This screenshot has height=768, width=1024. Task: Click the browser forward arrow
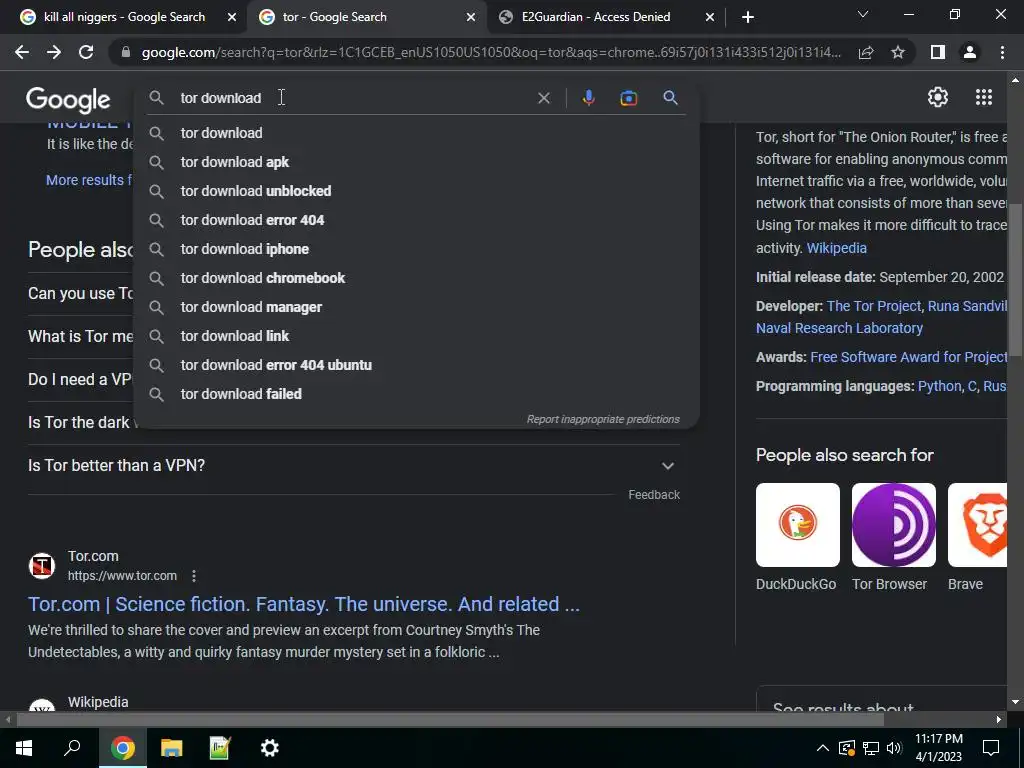(x=54, y=52)
